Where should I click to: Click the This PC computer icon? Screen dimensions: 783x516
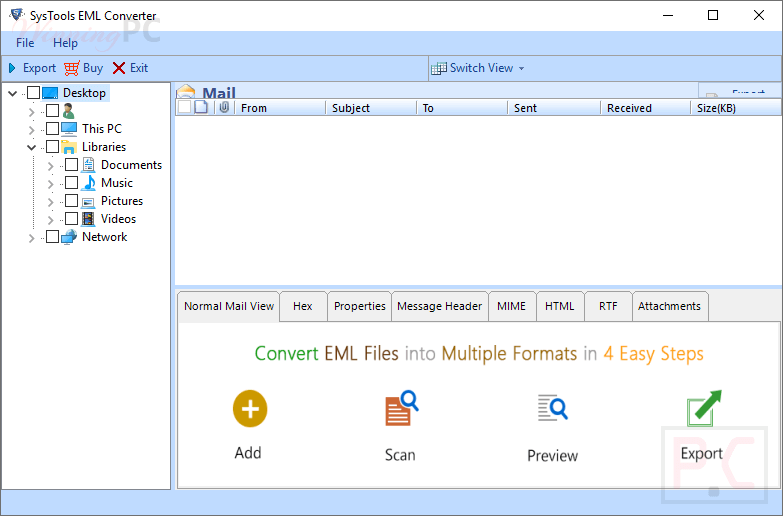[x=69, y=129]
